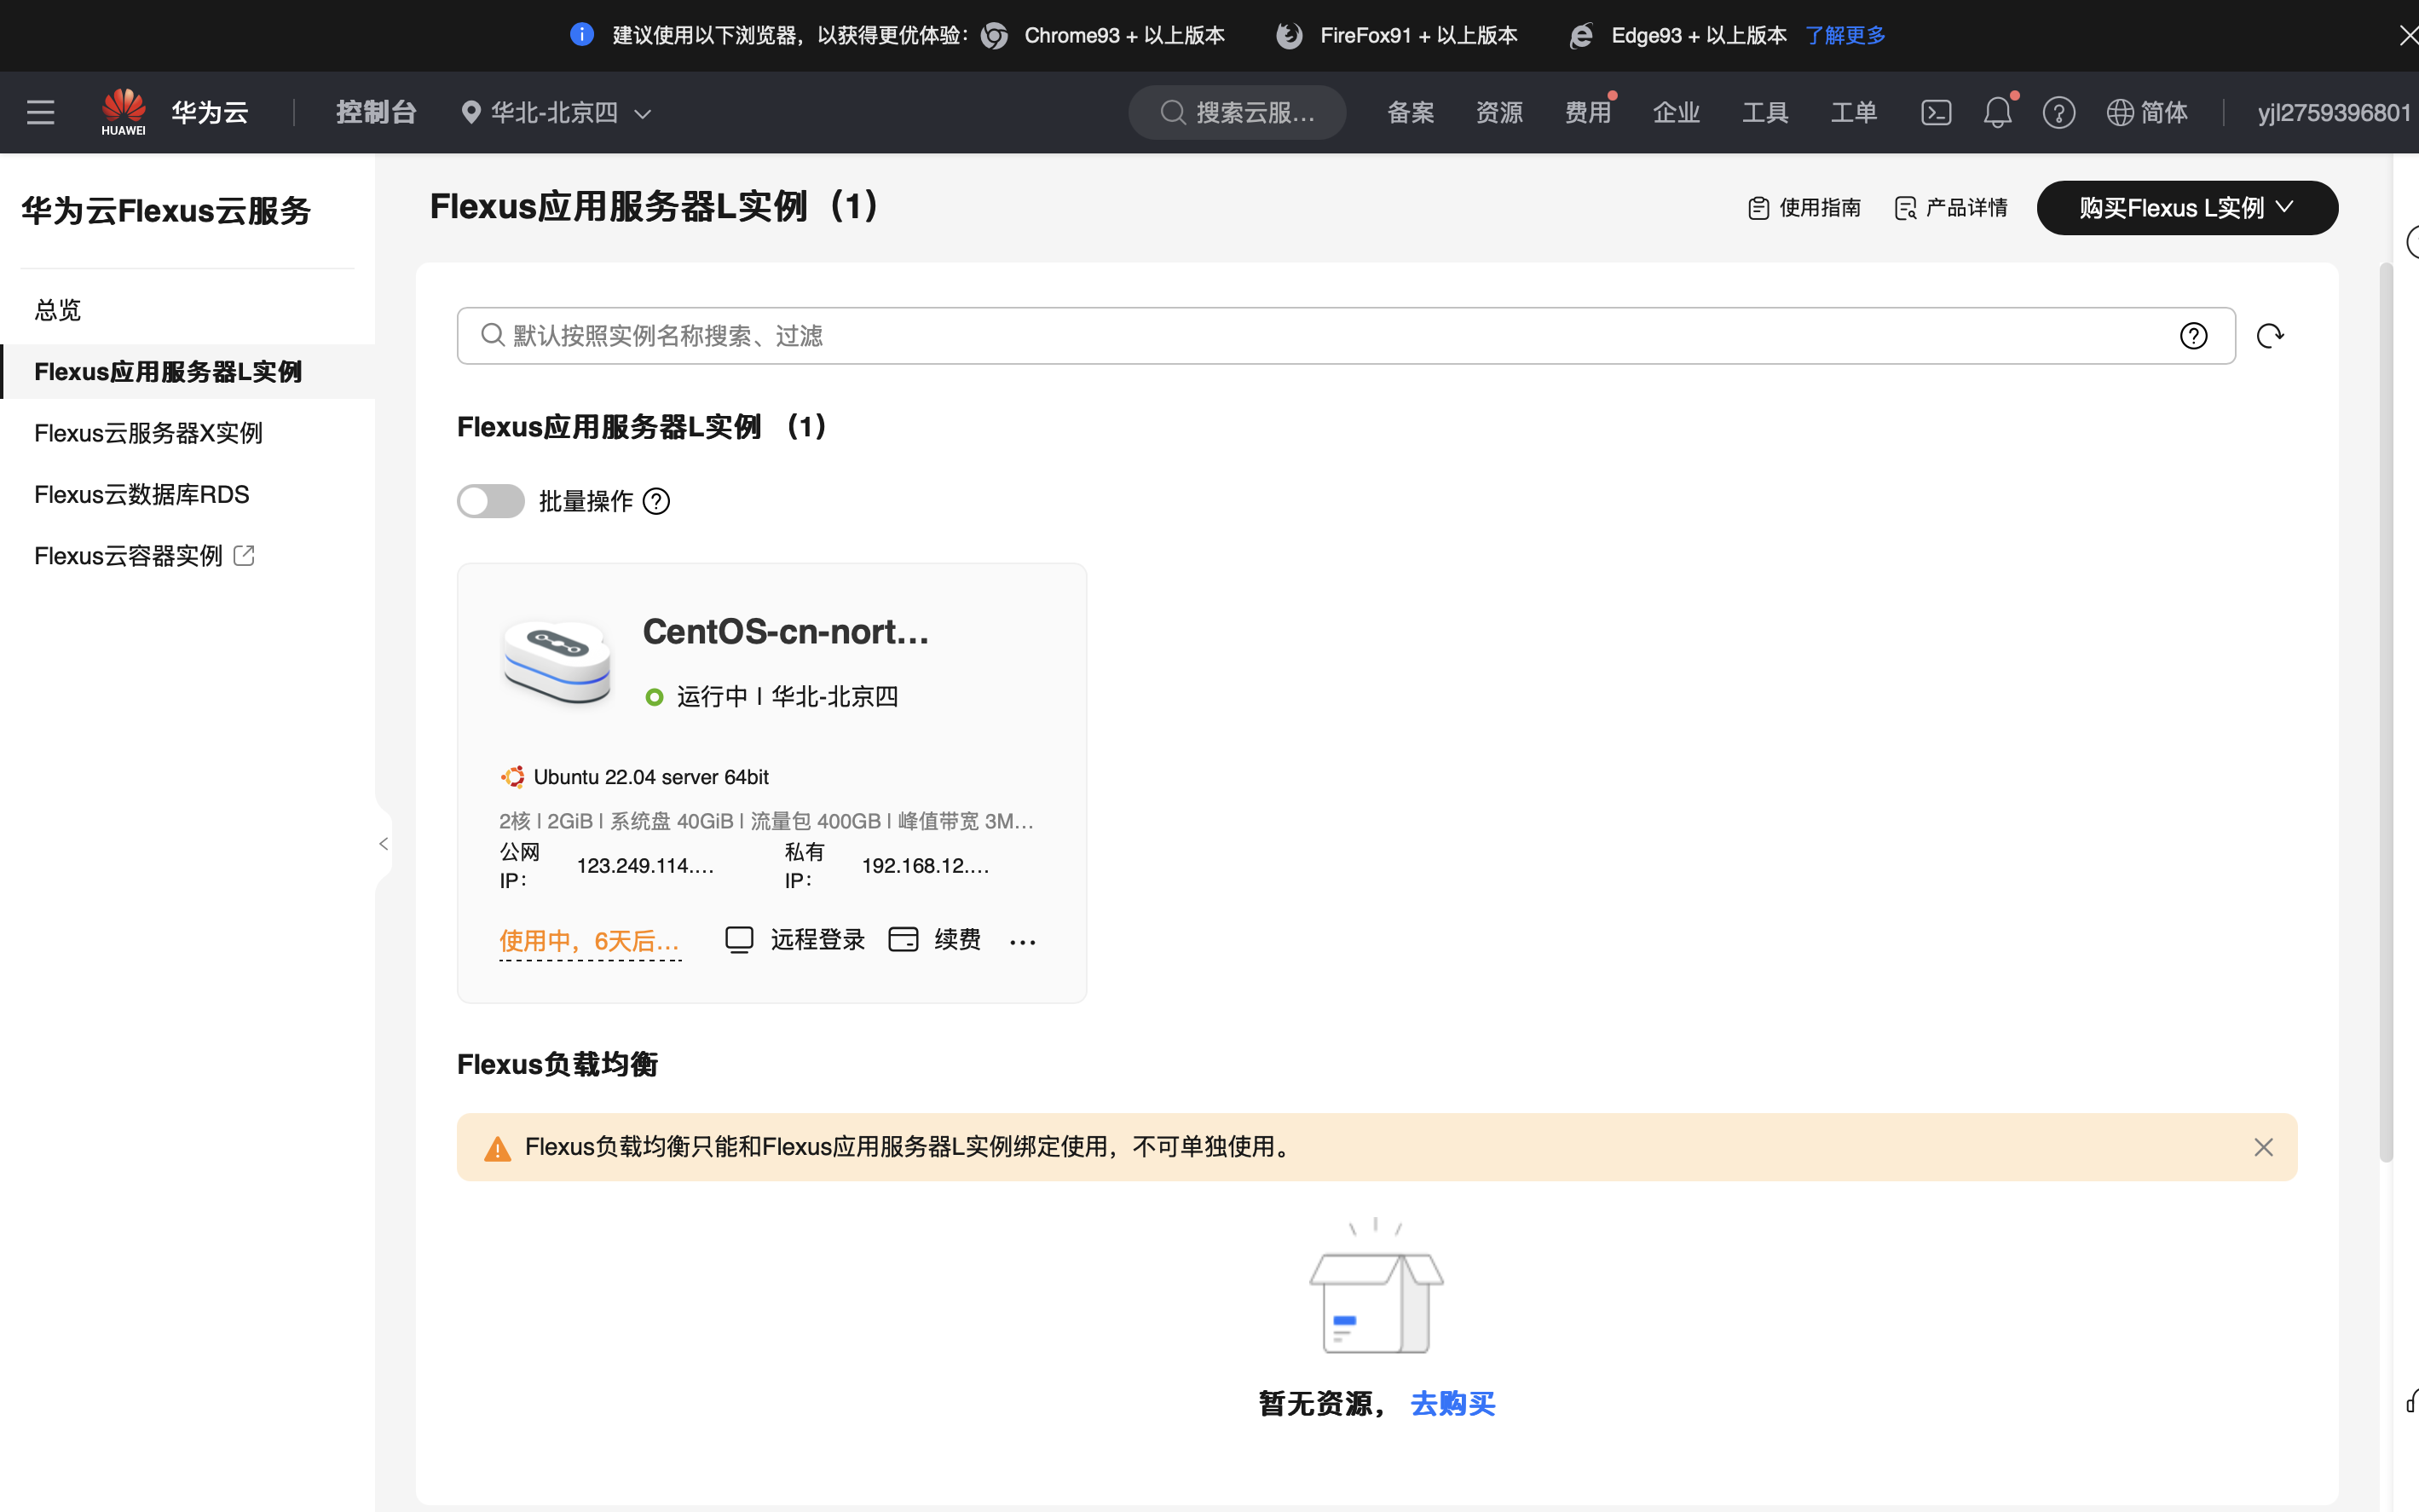Expand the 华北-北京四 region selector

[x=556, y=112]
